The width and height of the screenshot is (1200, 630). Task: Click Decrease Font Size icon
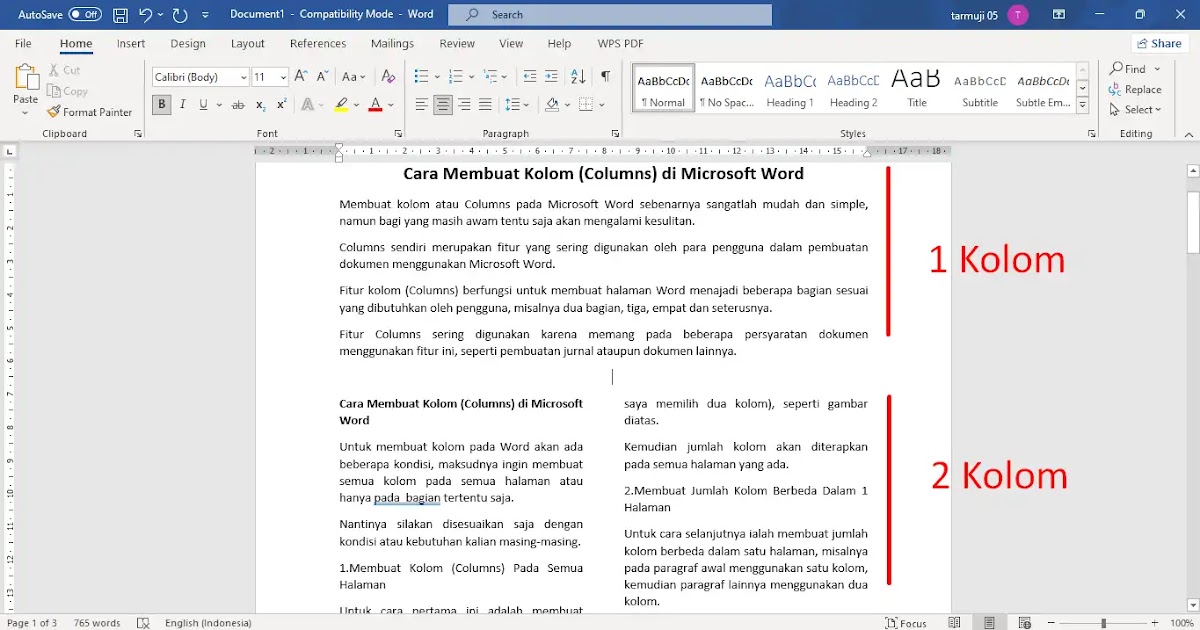click(321, 77)
